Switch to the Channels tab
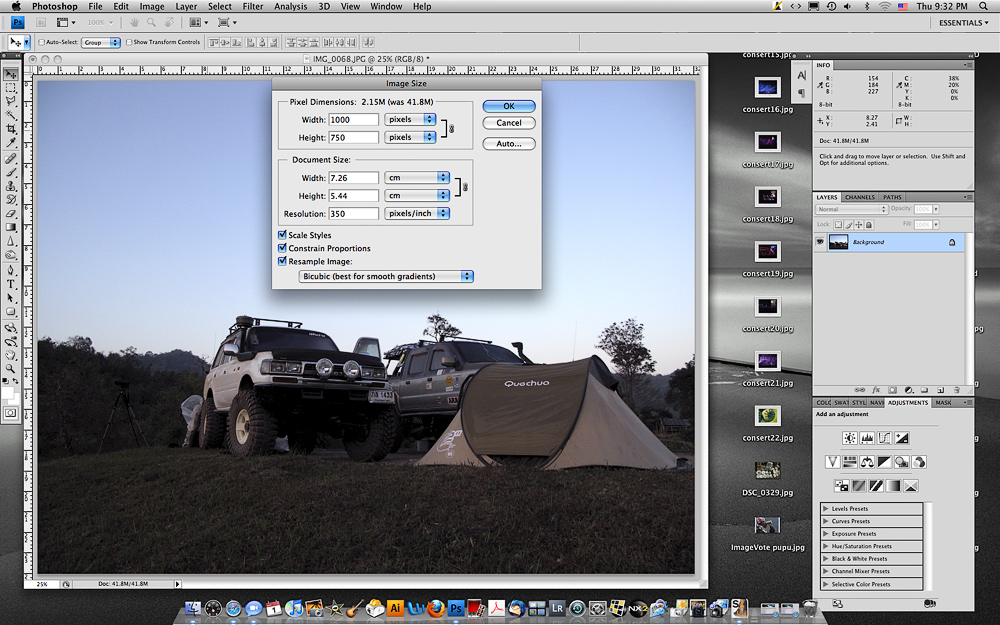 [859, 197]
